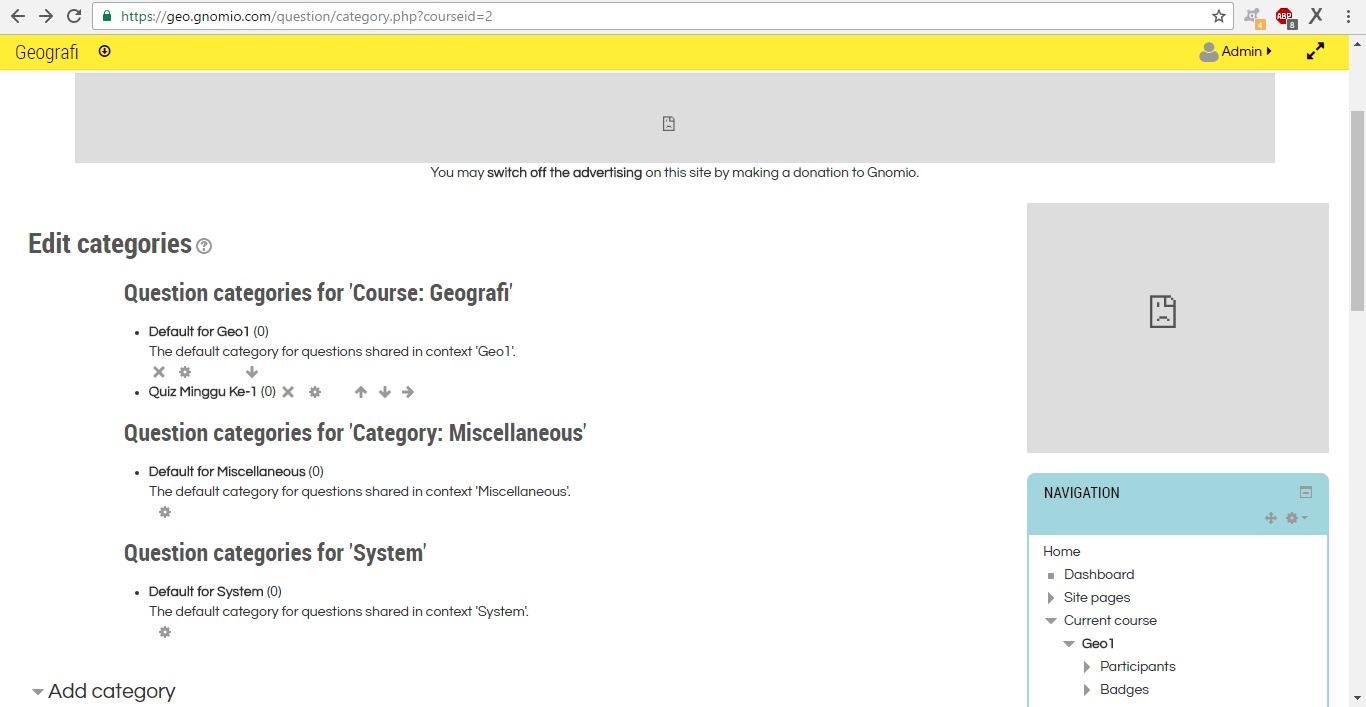The image size is (1366, 707).
Task: Toggle full screen mode icon
Action: pos(1316,51)
